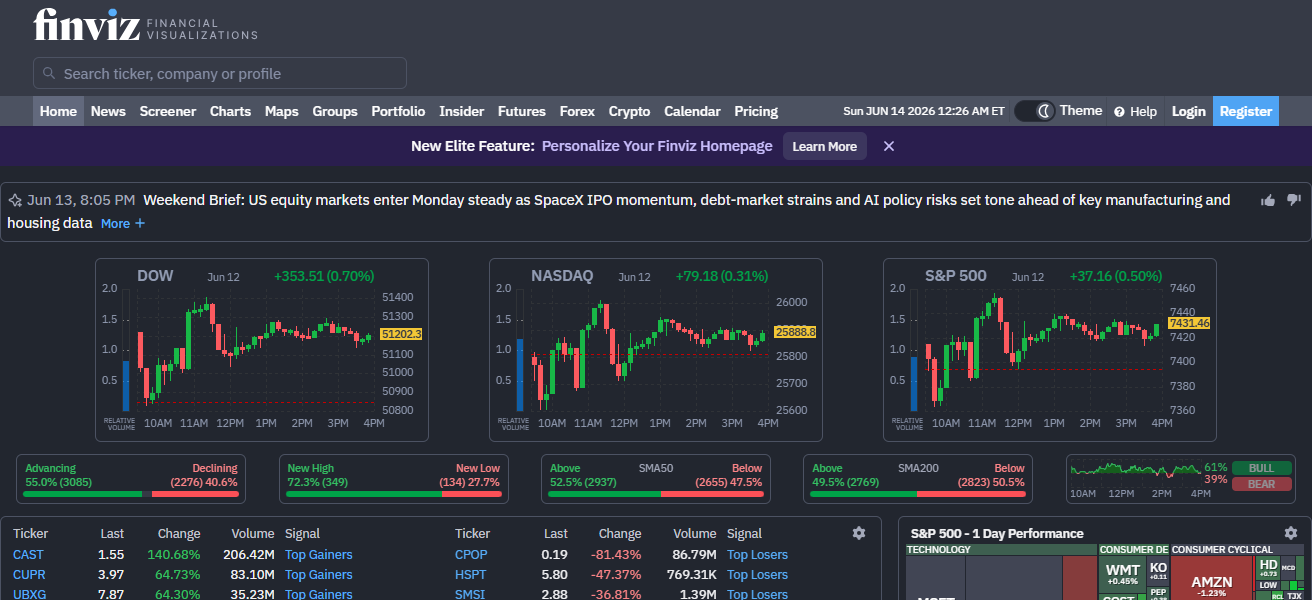This screenshot has height=600, width=1312.
Task: Open the CAST ticker link
Action: tap(28, 555)
